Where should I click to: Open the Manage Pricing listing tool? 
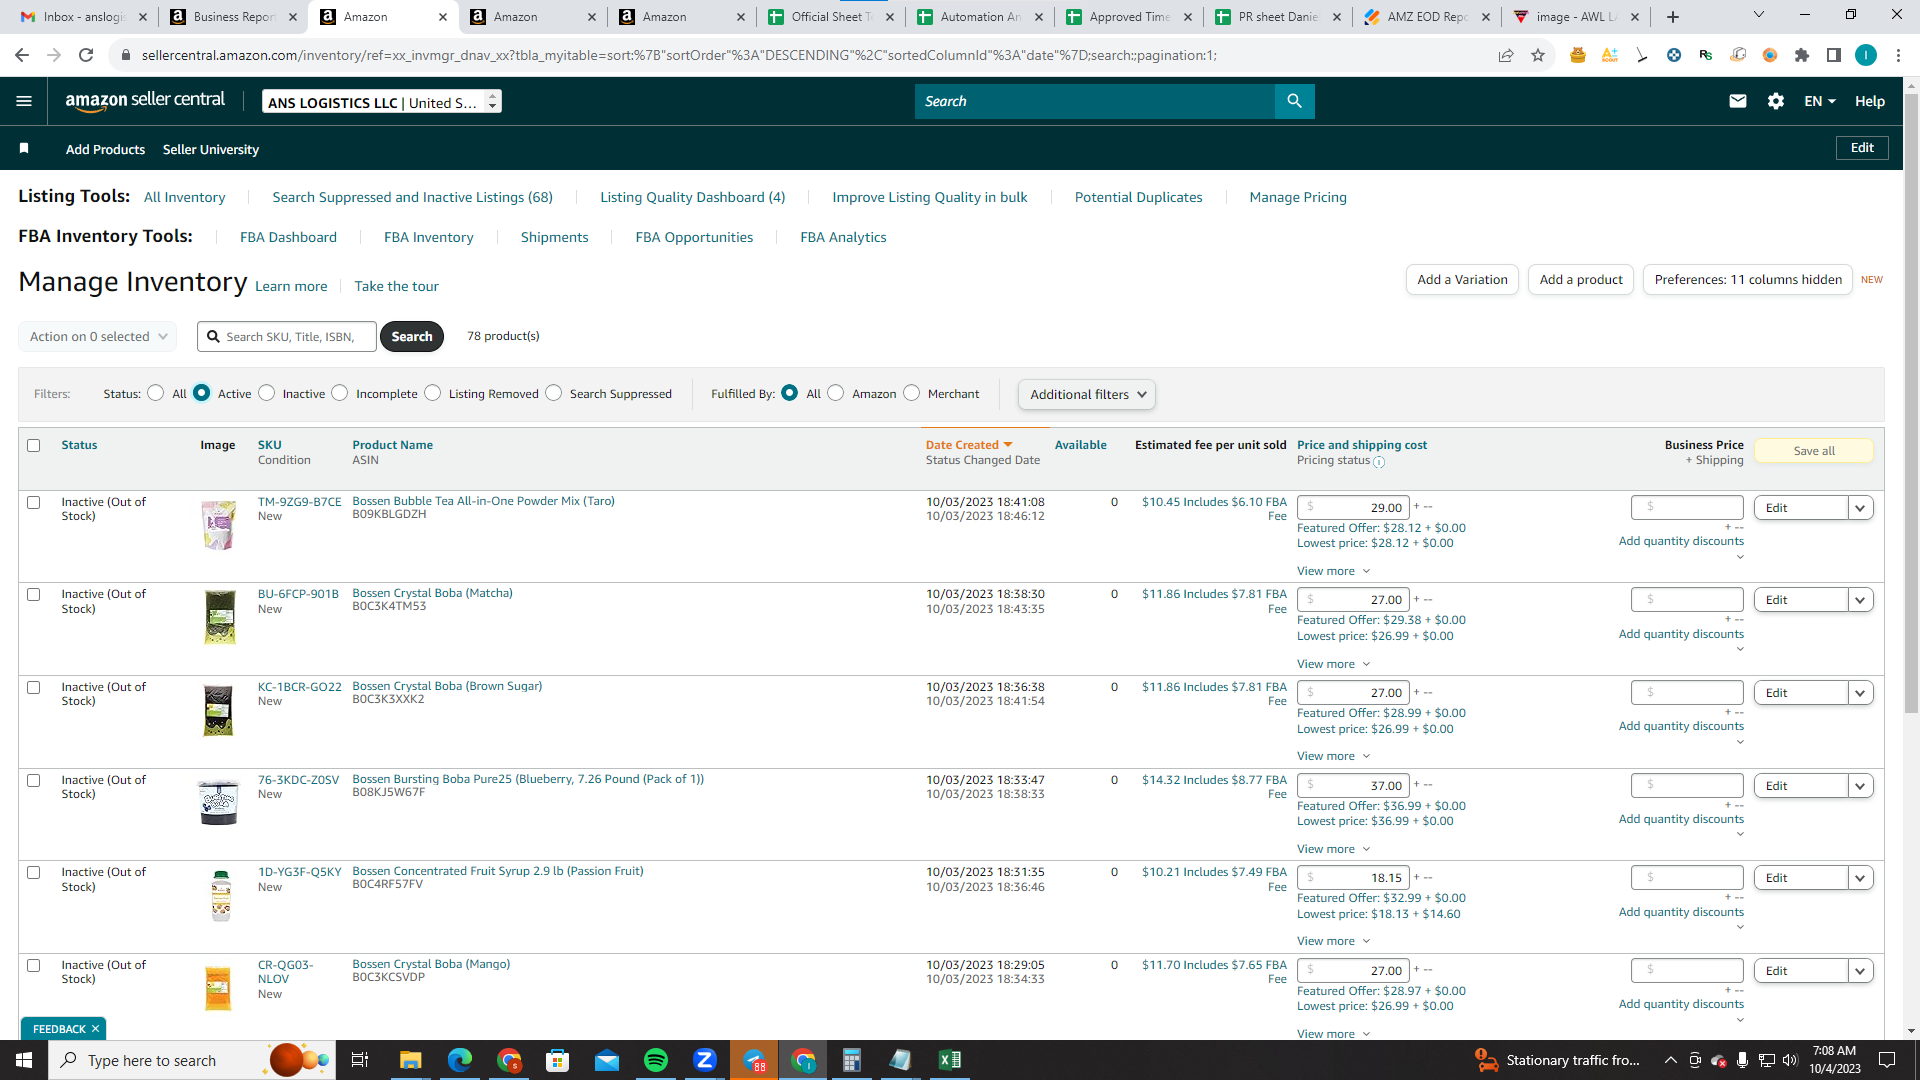point(1298,198)
